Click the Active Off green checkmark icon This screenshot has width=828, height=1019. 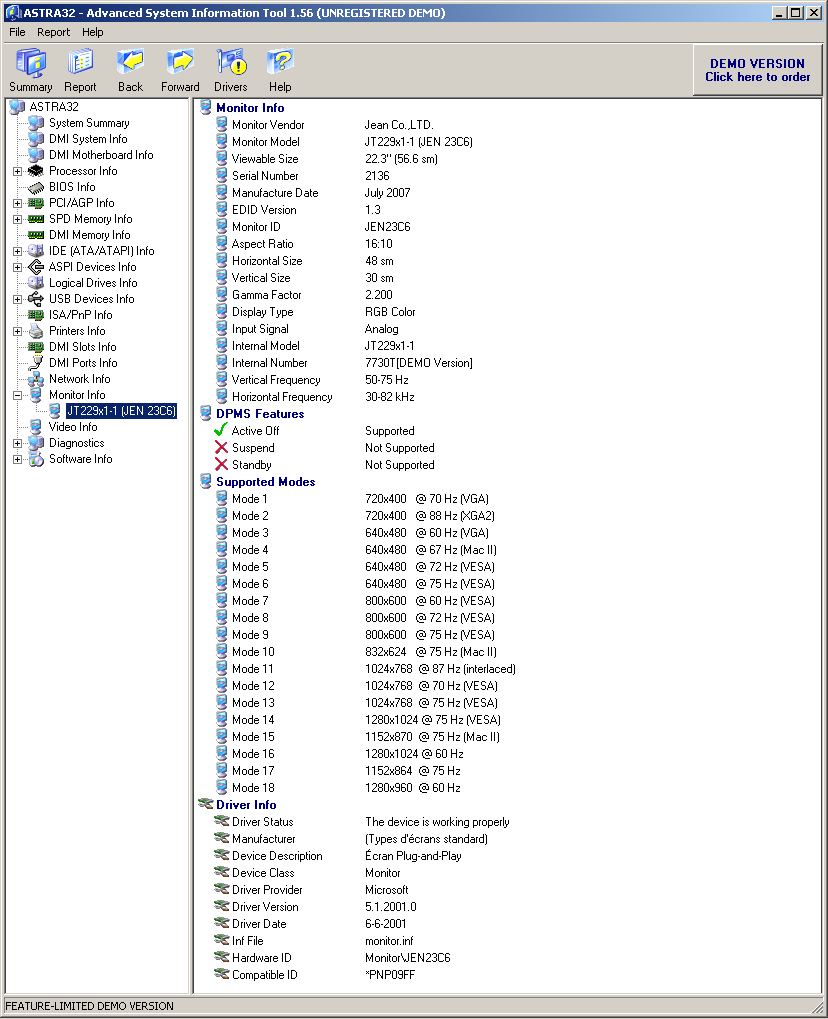(x=221, y=430)
